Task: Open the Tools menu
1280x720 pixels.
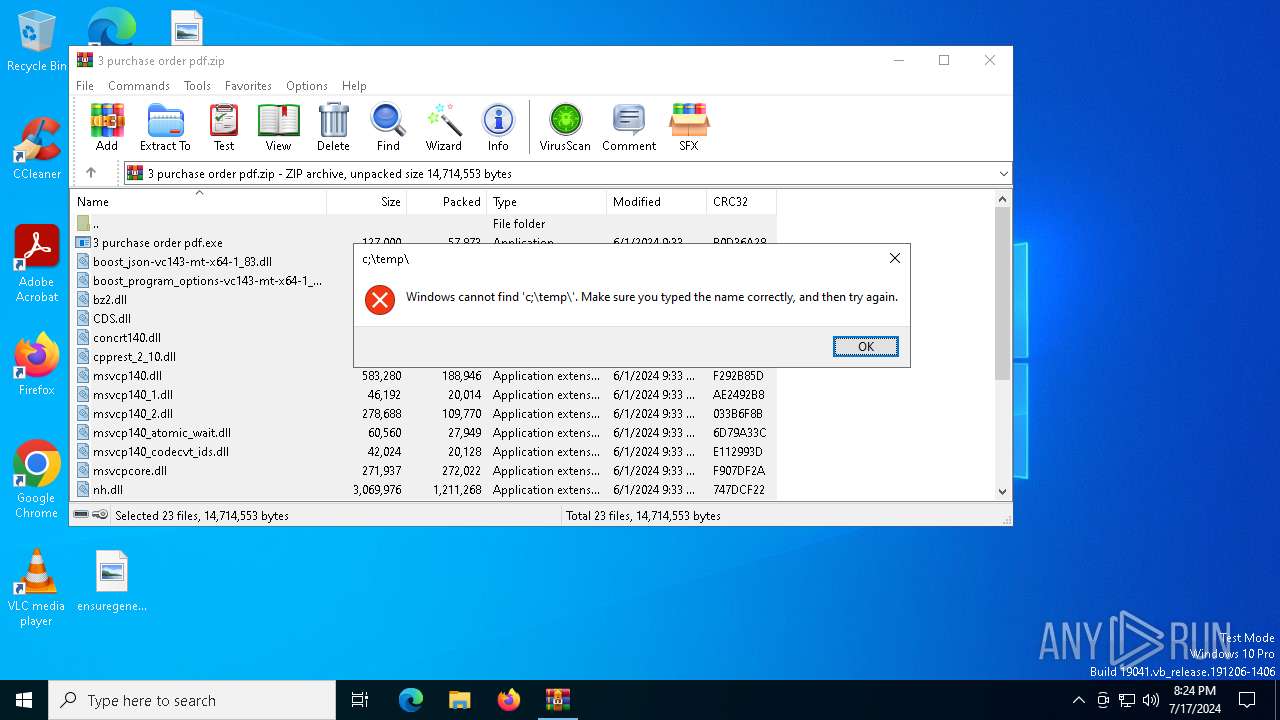Action: click(x=197, y=86)
